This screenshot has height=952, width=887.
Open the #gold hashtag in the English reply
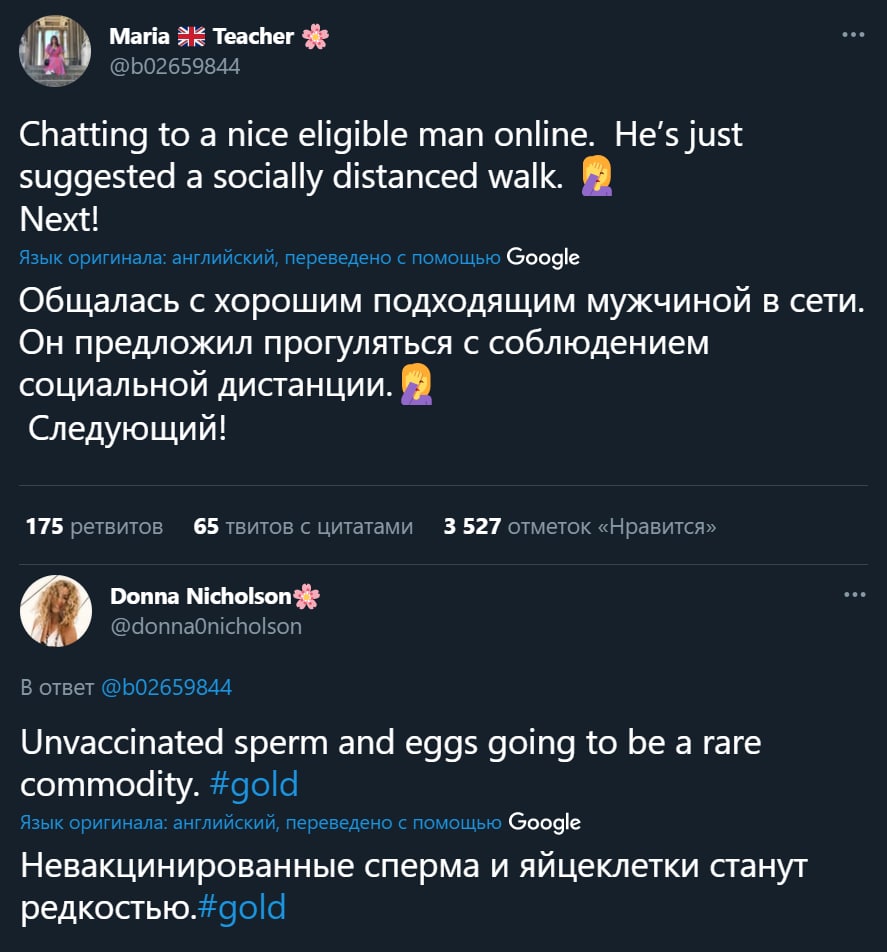[x=254, y=783]
